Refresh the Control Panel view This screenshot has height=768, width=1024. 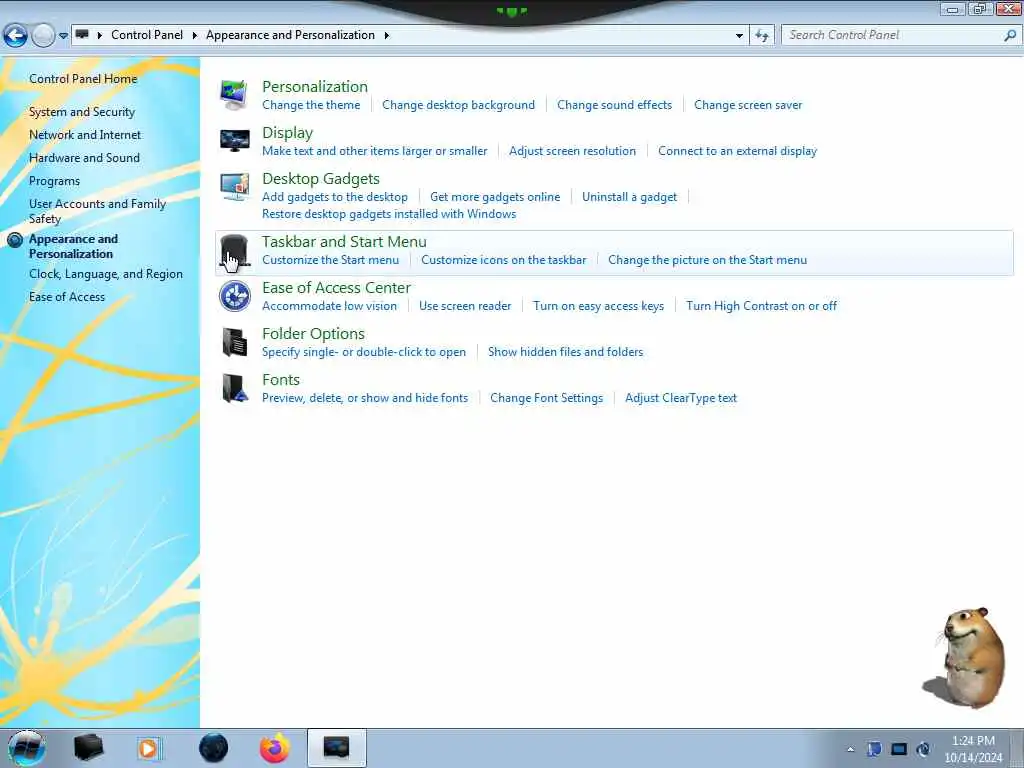point(761,35)
